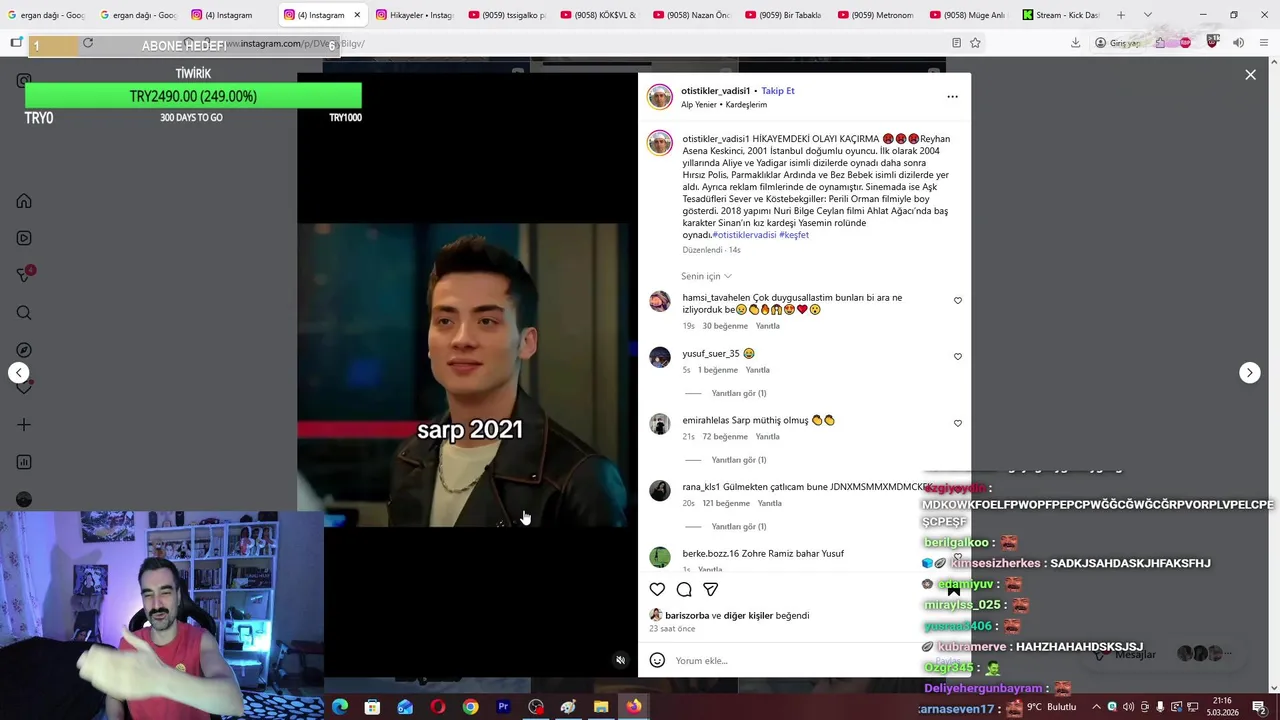Like the post with the heart icon
The image size is (1280, 720).
tap(657, 589)
